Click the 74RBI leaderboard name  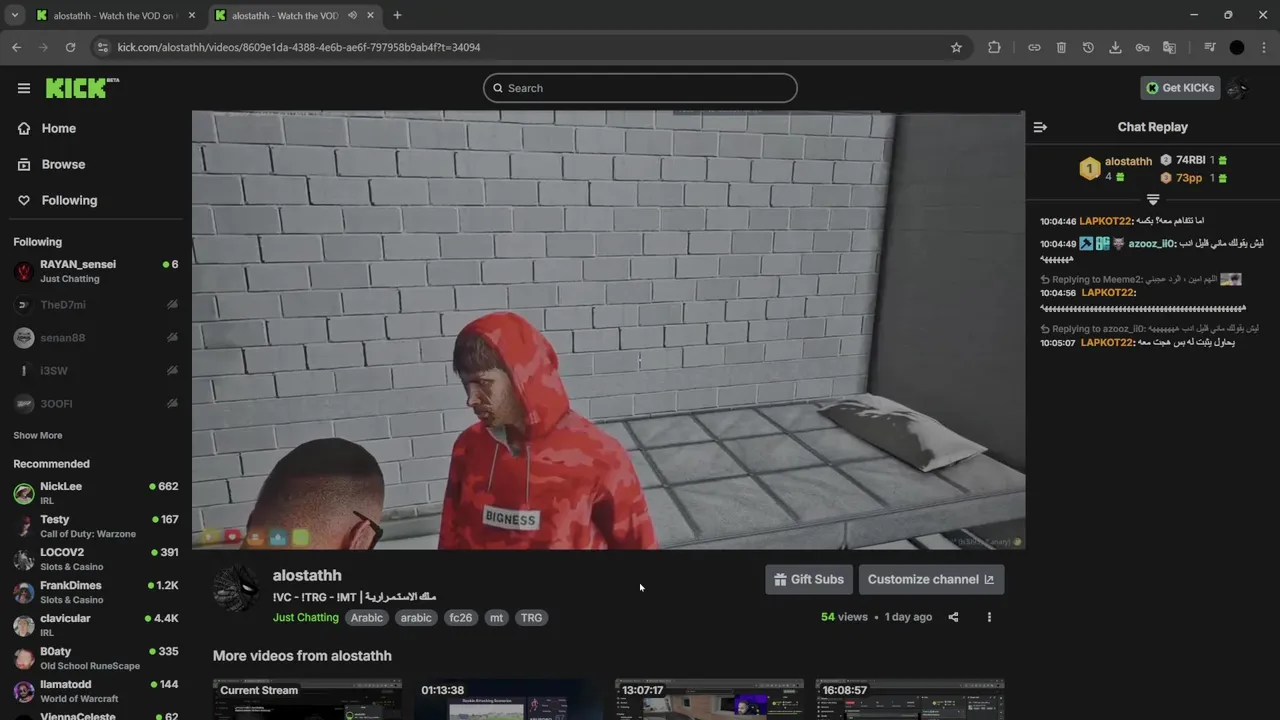[1190, 160]
